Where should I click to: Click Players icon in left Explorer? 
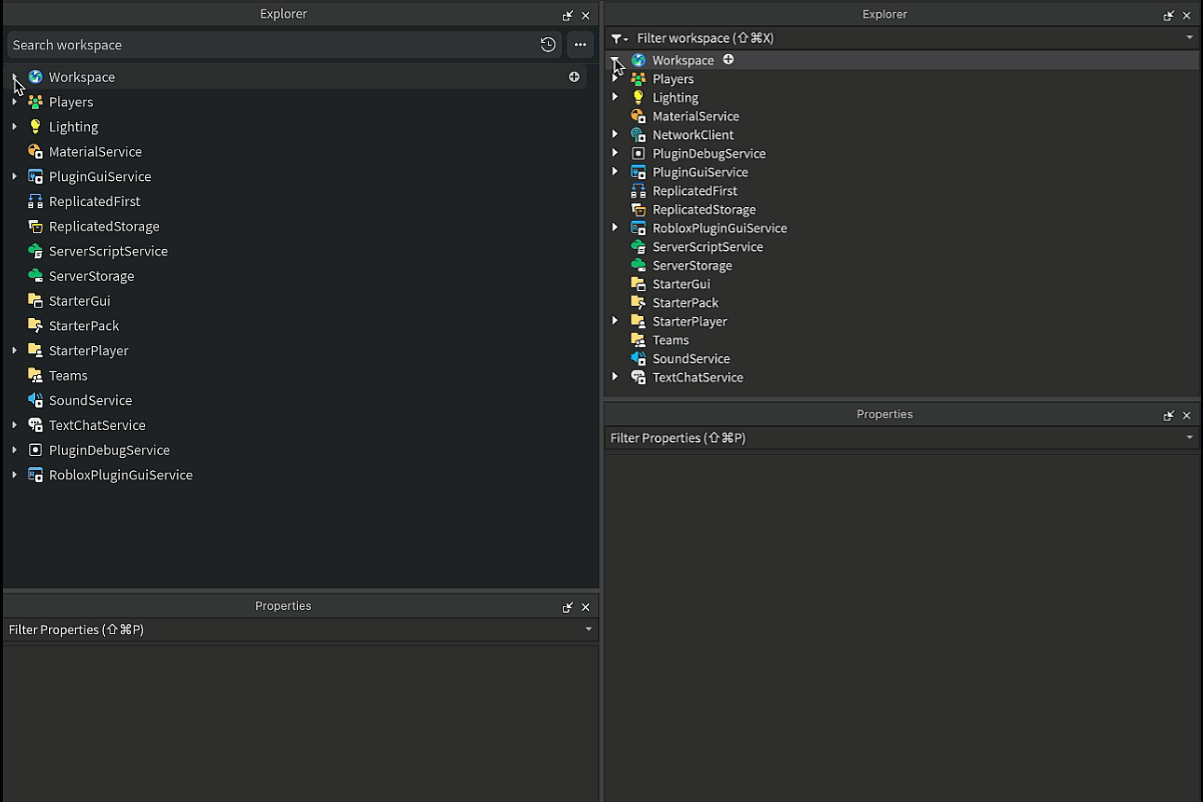35,102
